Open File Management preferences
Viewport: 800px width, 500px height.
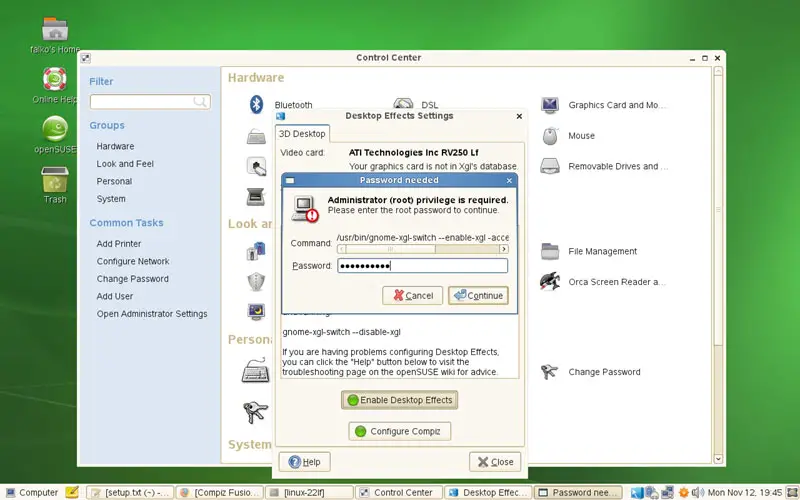tap(550, 251)
